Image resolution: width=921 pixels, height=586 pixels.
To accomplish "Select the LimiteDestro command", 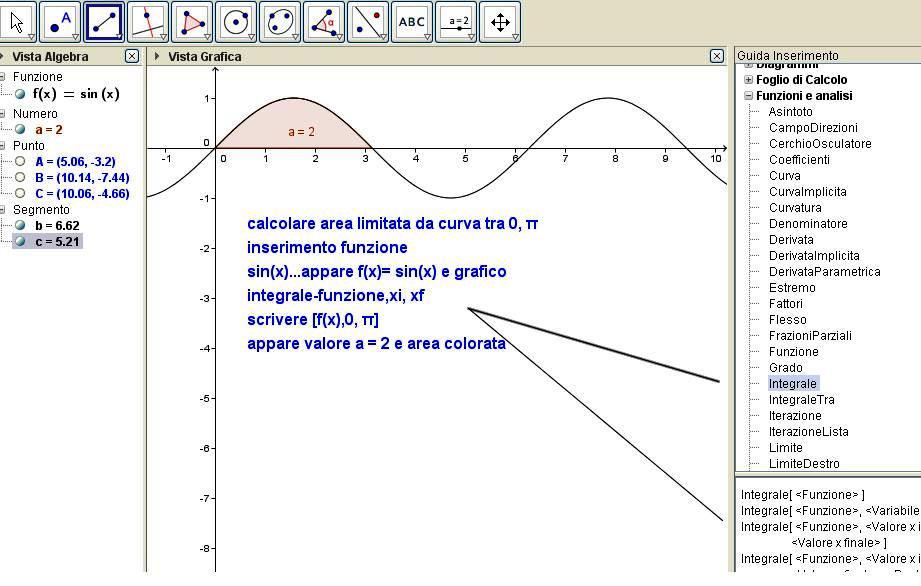I will click(804, 463).
